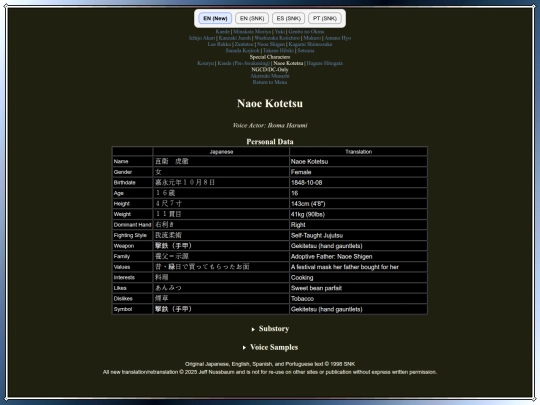Expand the Substory section
The height and width of the screenshot is (405, 540).
click(x=270, y=329)
